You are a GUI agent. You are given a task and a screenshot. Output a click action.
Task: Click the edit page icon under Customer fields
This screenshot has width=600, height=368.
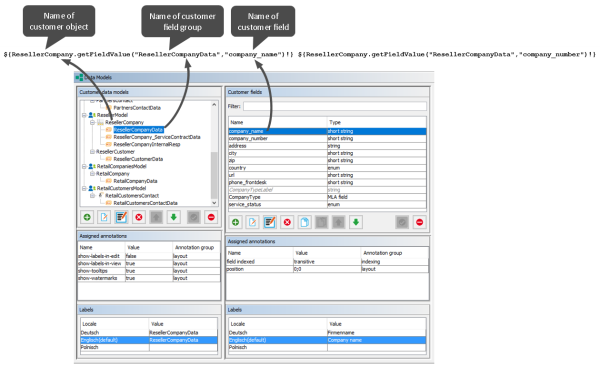pos(253,222)
